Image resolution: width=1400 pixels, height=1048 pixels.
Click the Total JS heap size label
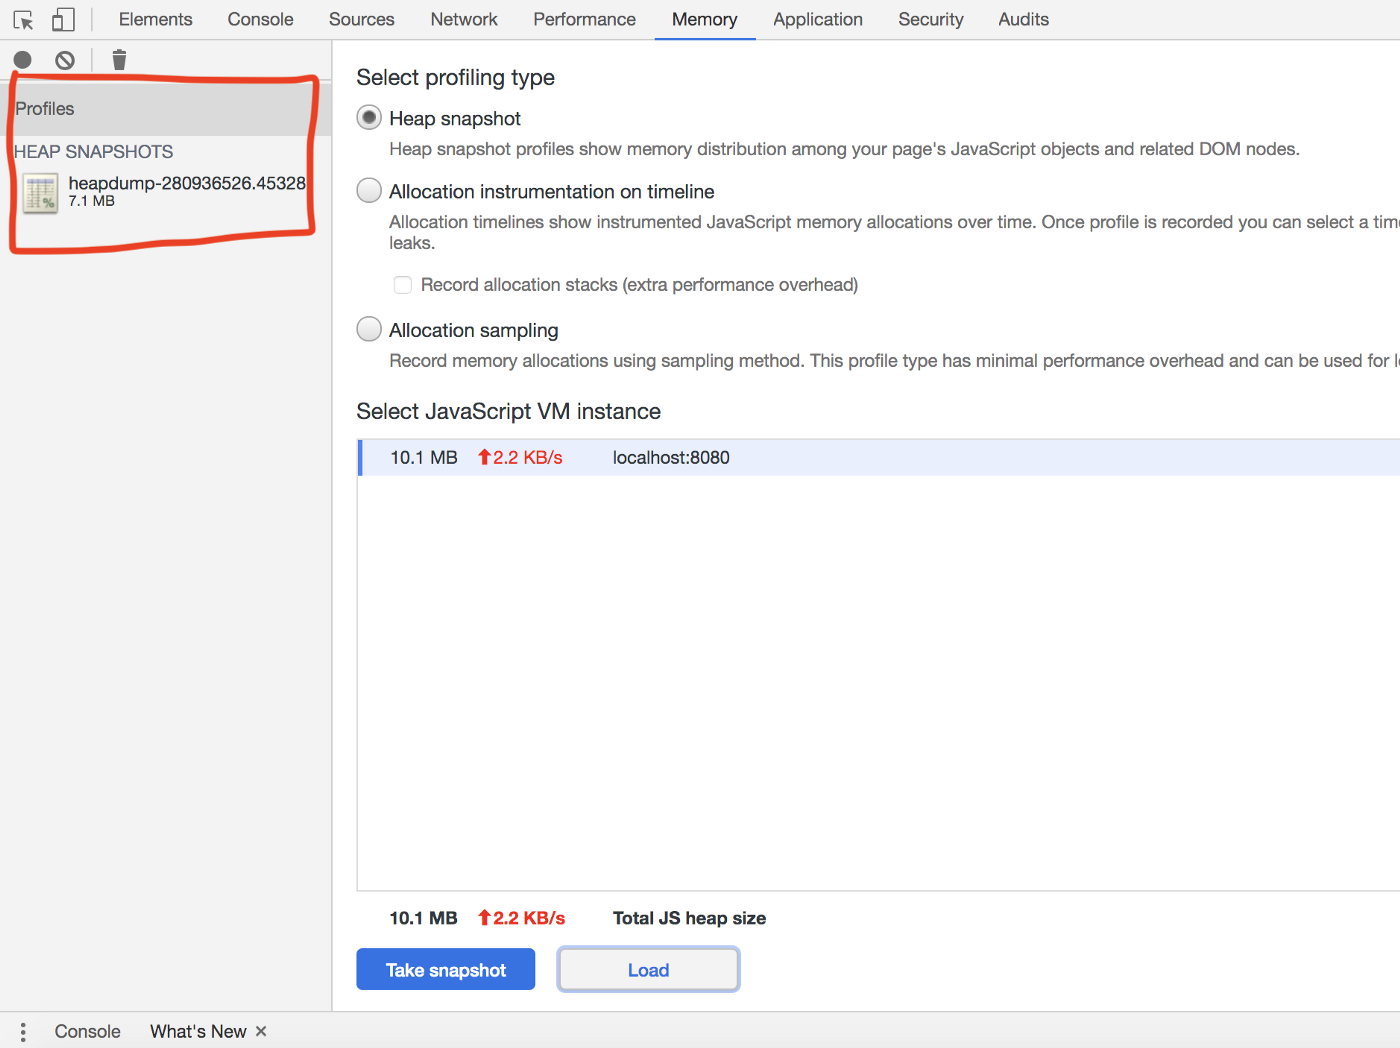tap(689, 918)
